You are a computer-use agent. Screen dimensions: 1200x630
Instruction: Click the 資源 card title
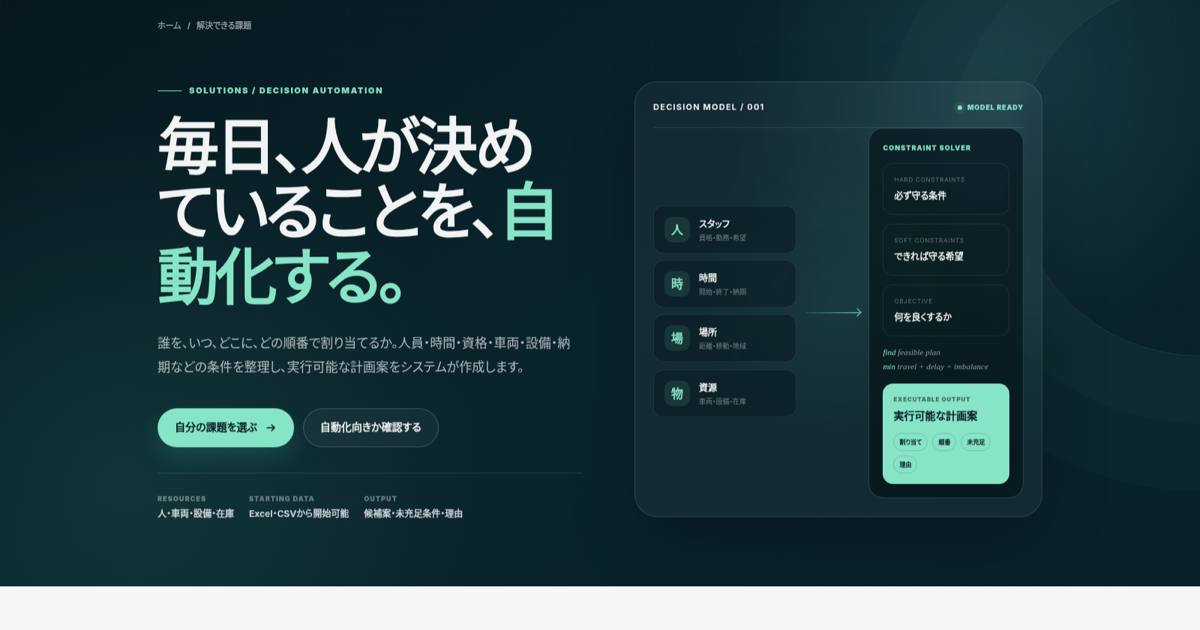point(708,387)
